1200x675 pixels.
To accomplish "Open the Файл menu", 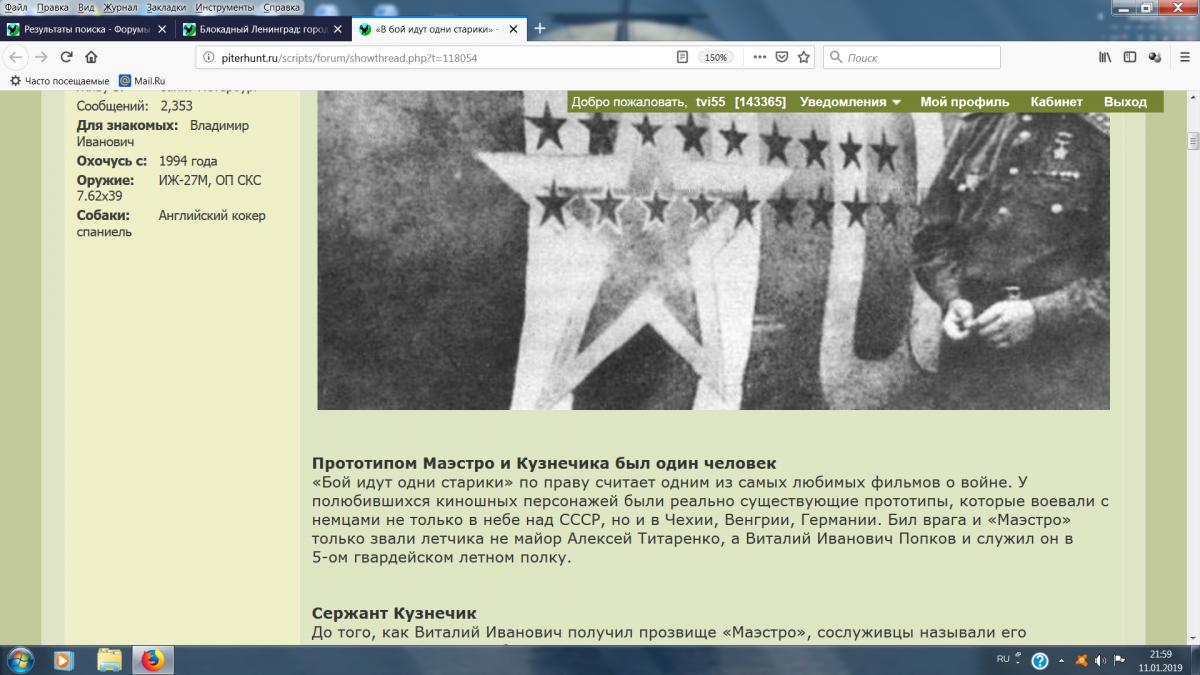I will click(x=16, y=7).
